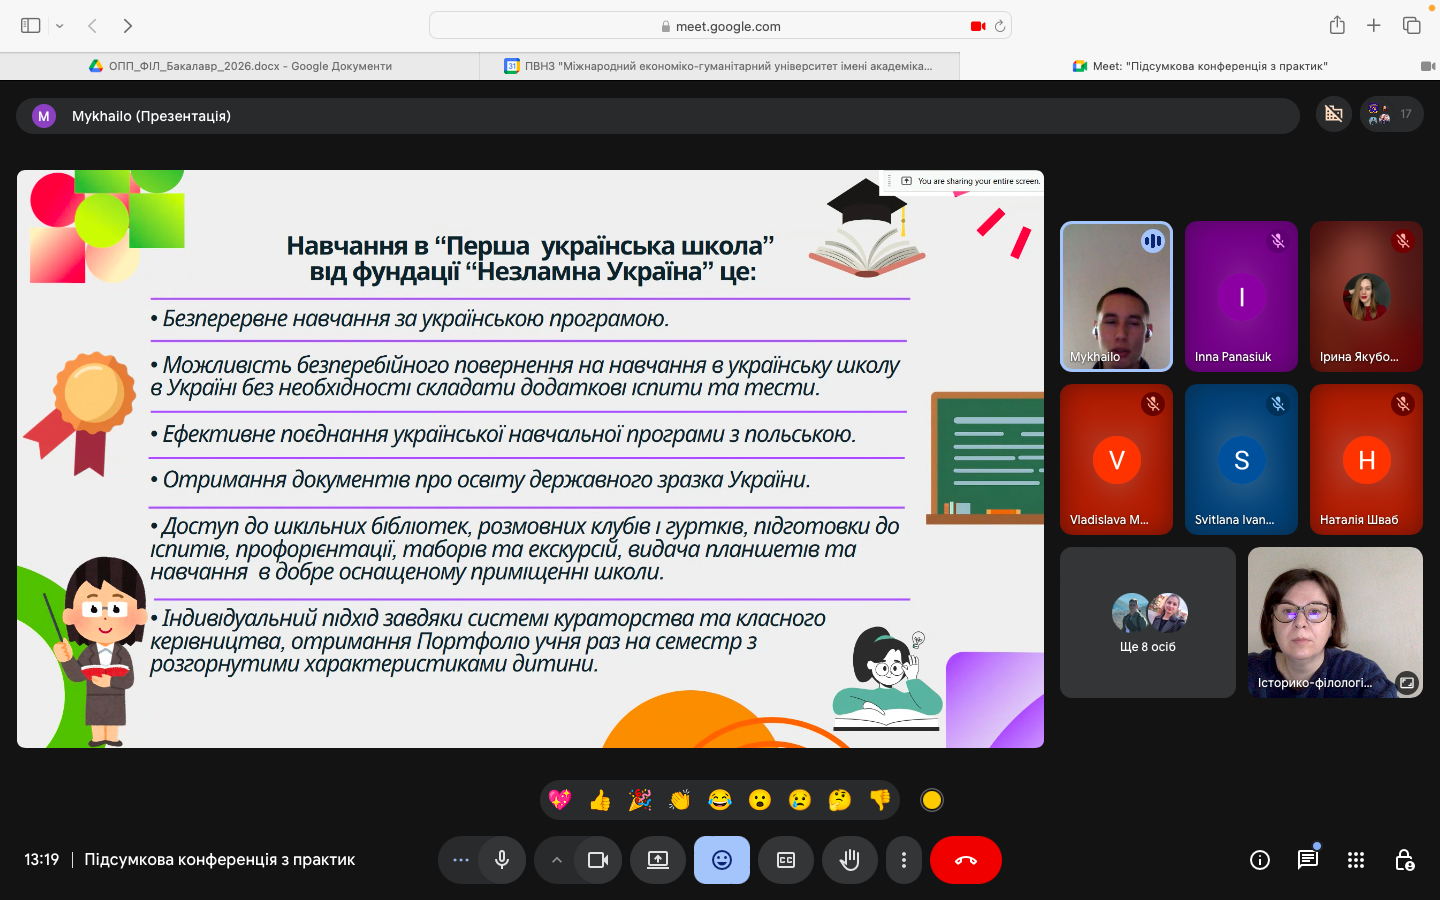Raise your hand
Image resolution: width=1440 pixels, height=900 pixels.
pos(850,860)
